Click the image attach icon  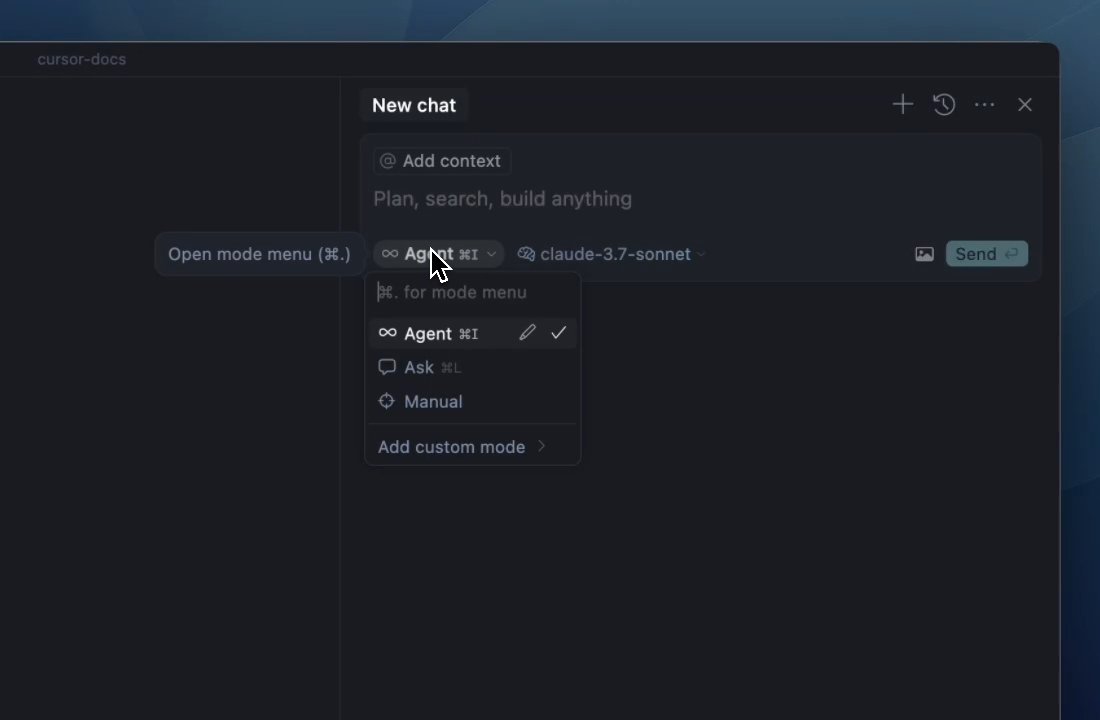(924, 254)
